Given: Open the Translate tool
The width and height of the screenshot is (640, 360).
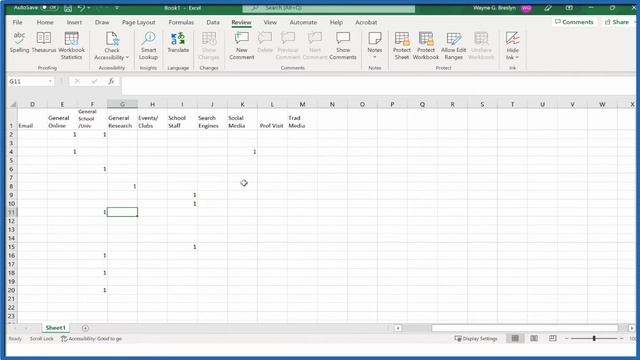Looking at the screenshot, I should click(x=178, y=42).
